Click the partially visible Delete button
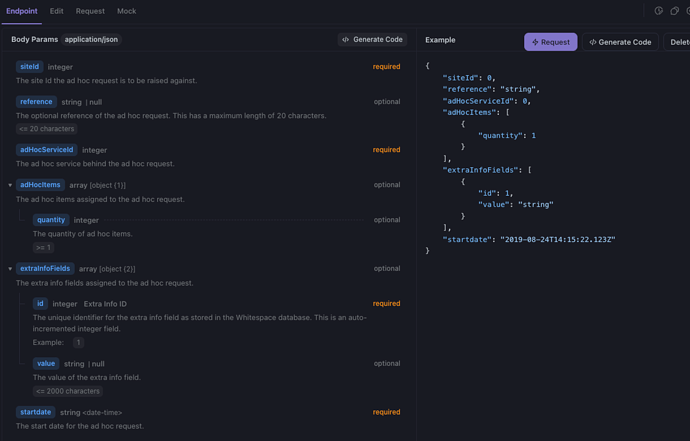Viewport: 690px width, 441px height. point(678,42)
